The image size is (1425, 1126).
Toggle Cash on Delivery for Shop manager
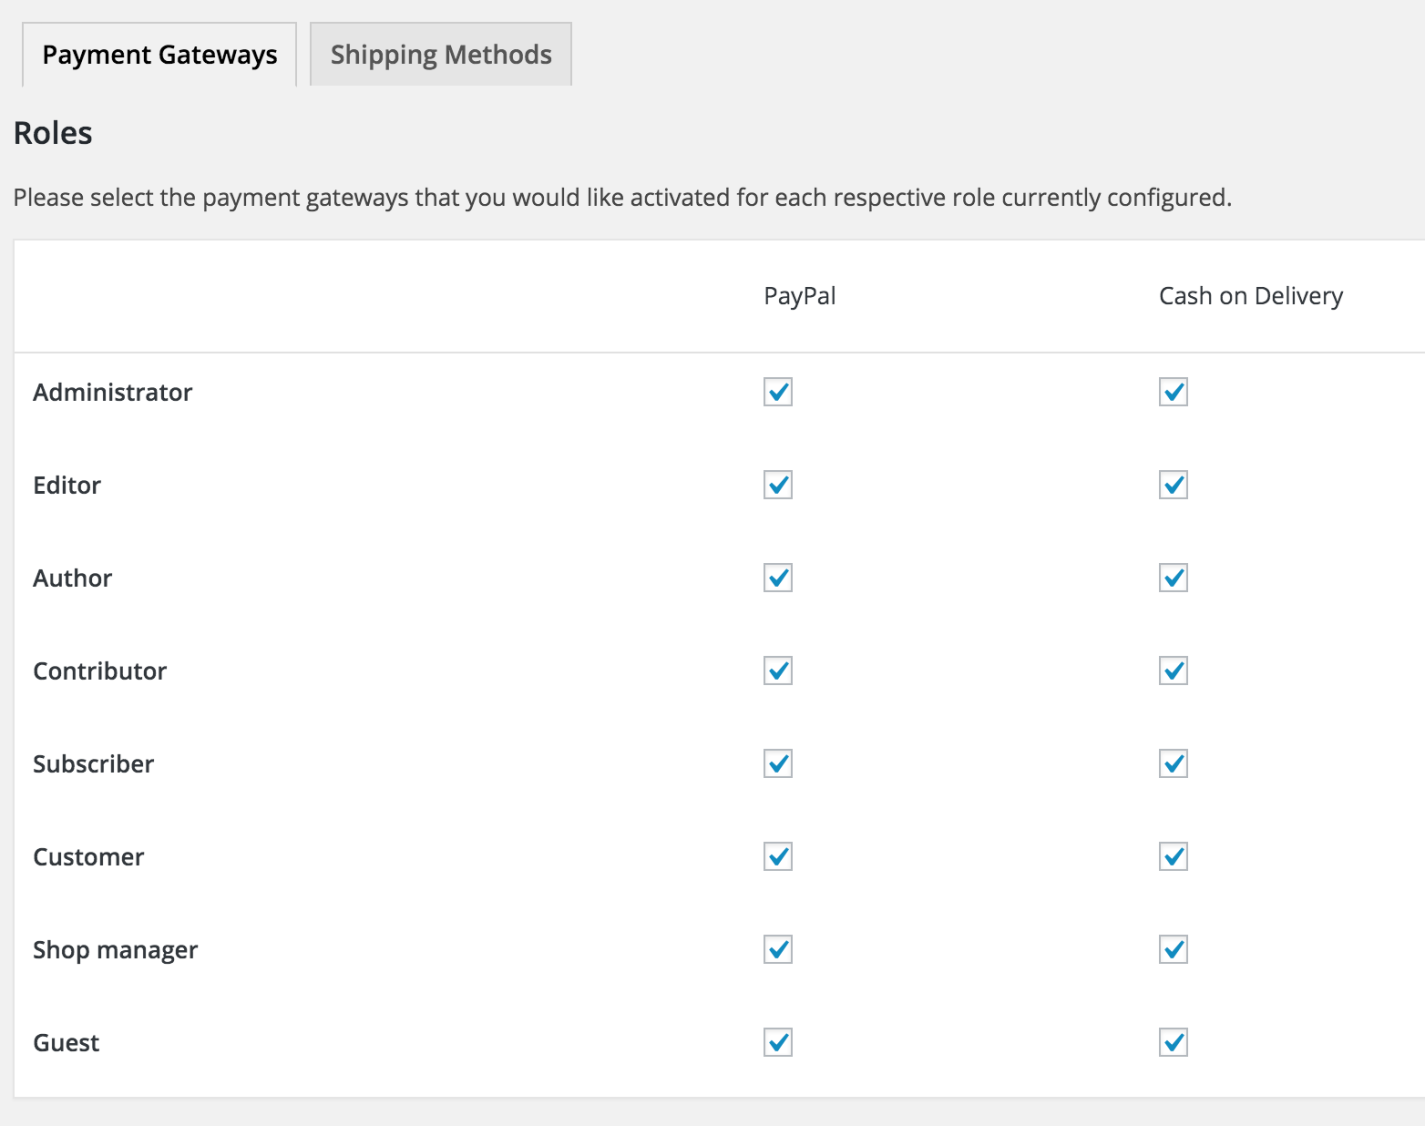click(1172, 949)
